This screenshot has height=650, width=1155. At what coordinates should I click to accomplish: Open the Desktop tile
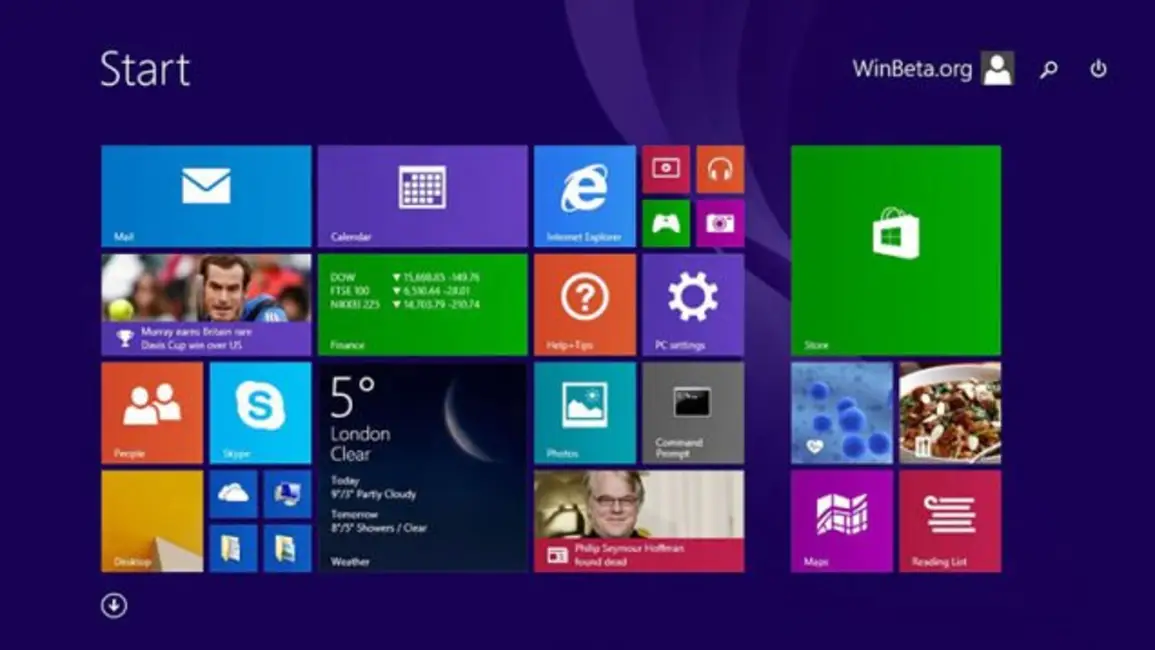coord(152,522)
